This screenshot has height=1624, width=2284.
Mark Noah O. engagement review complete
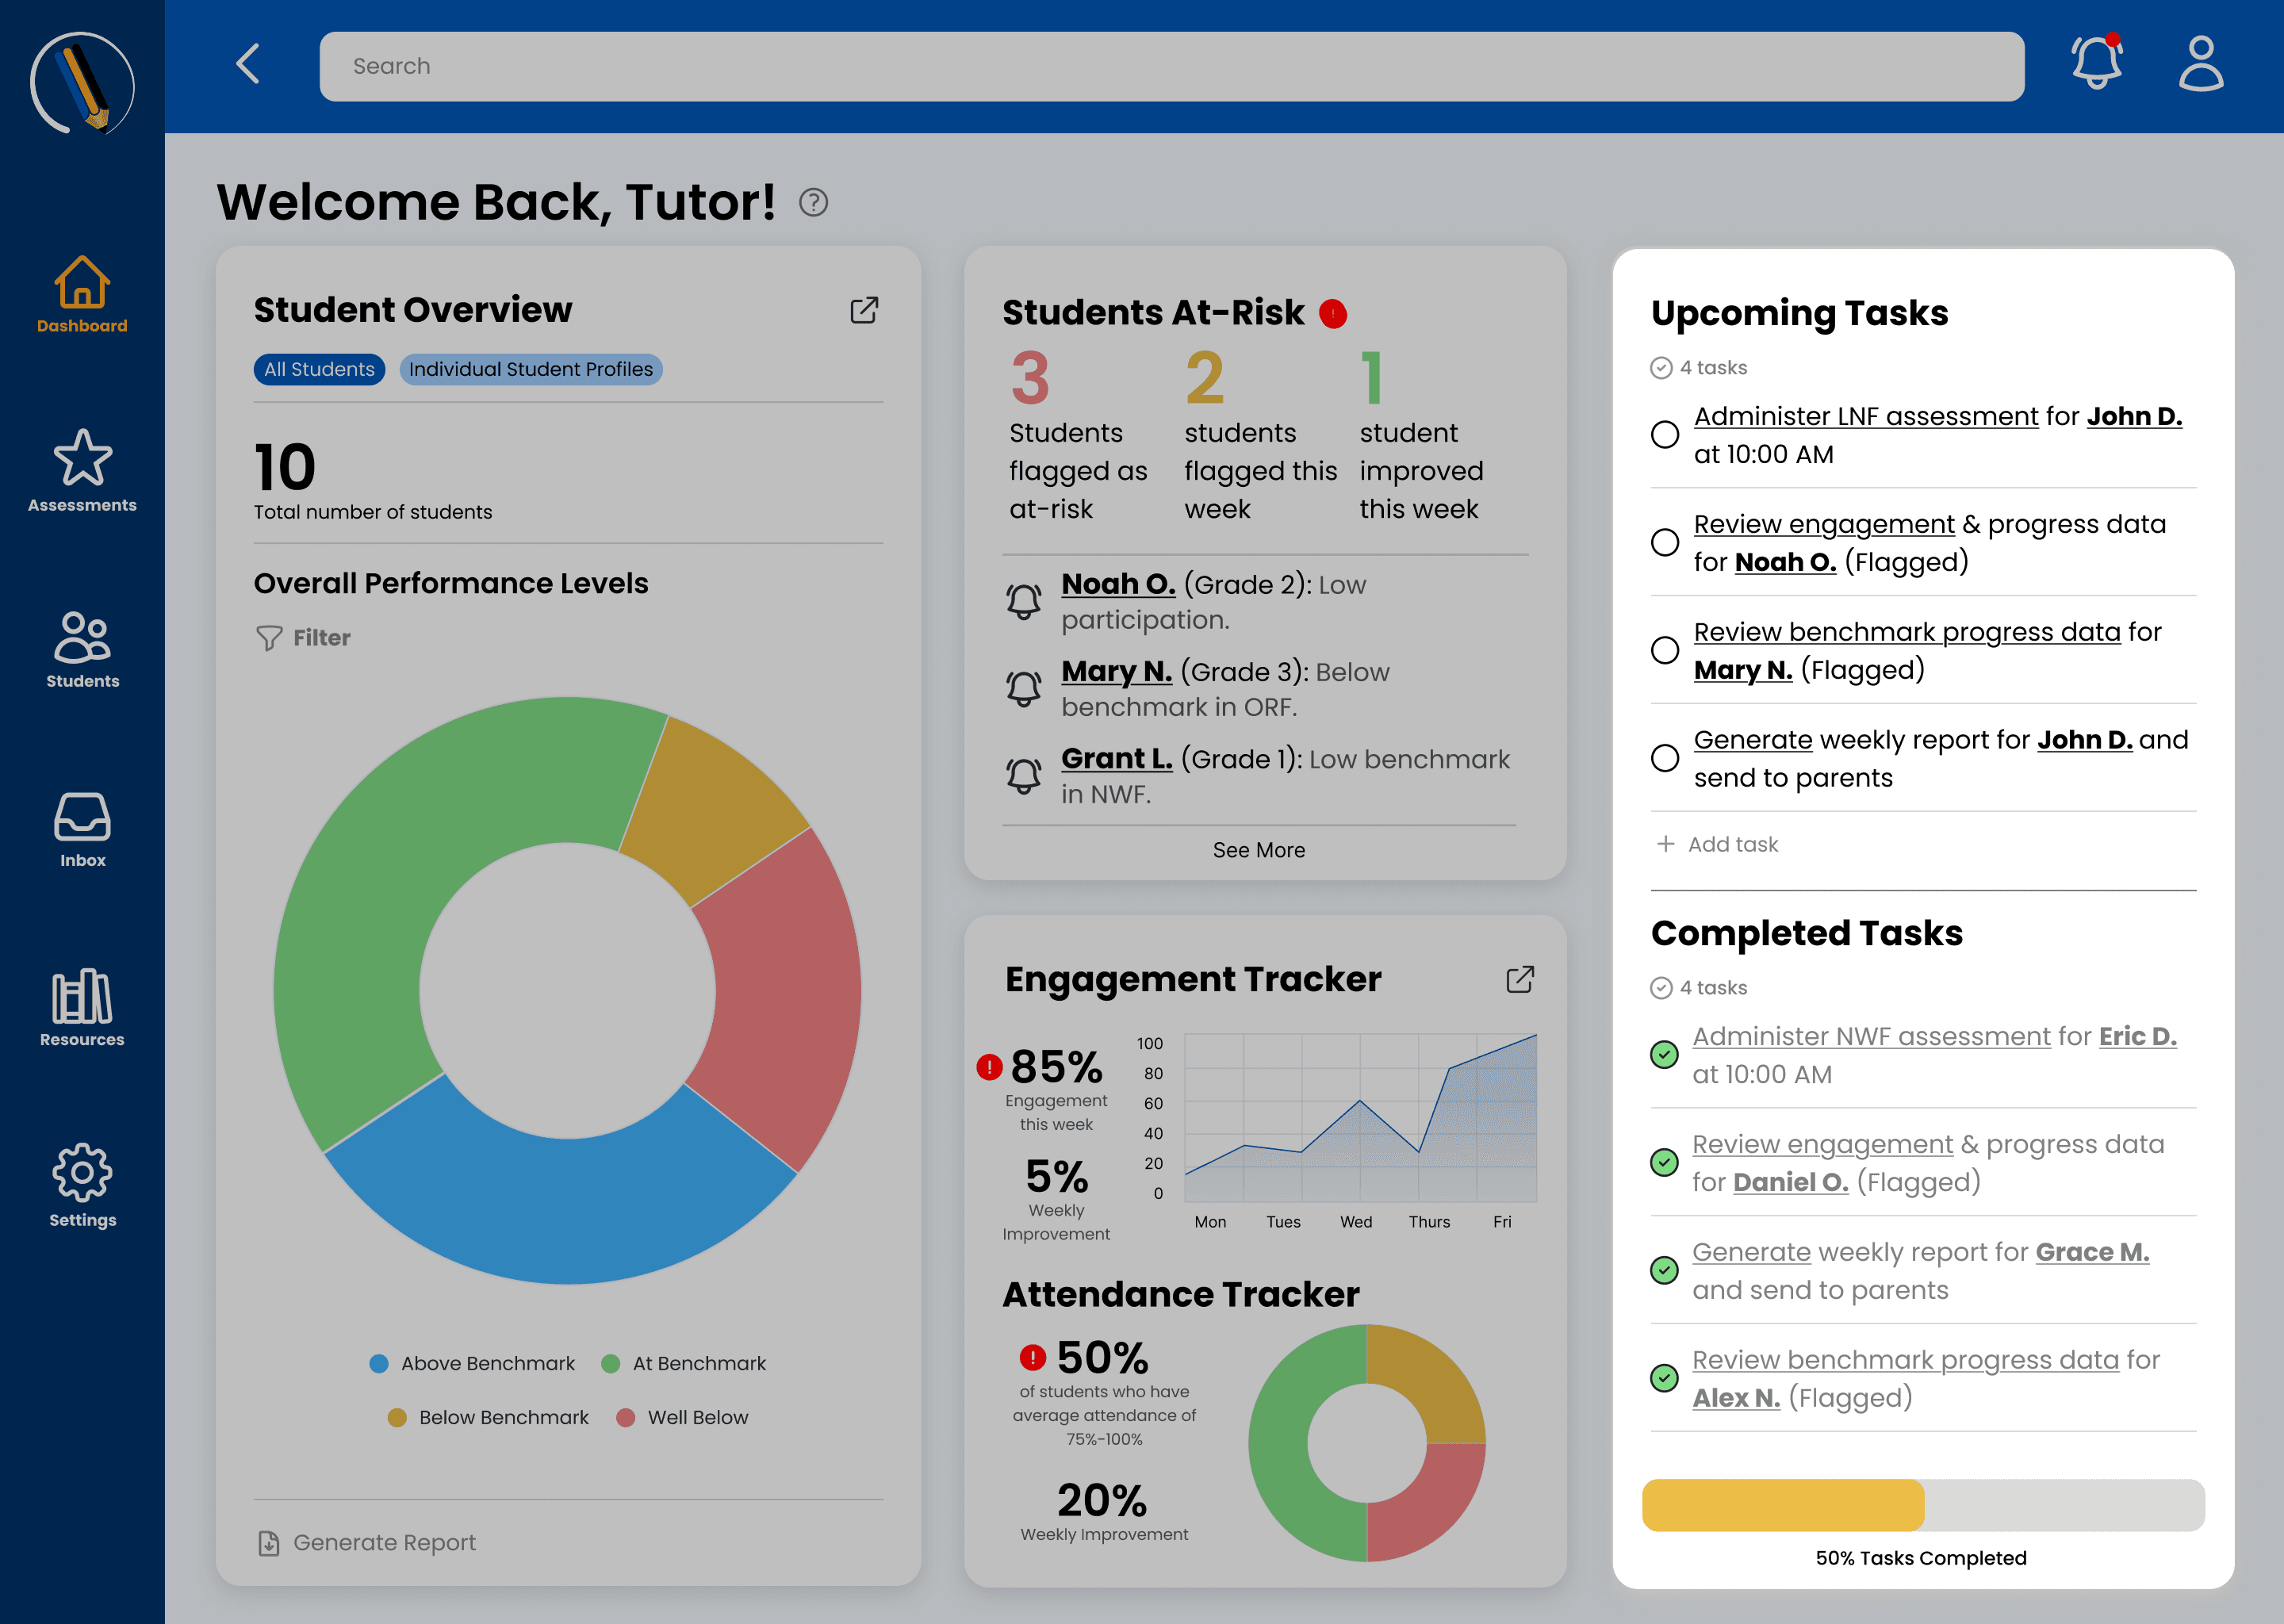pos(1665,543)
